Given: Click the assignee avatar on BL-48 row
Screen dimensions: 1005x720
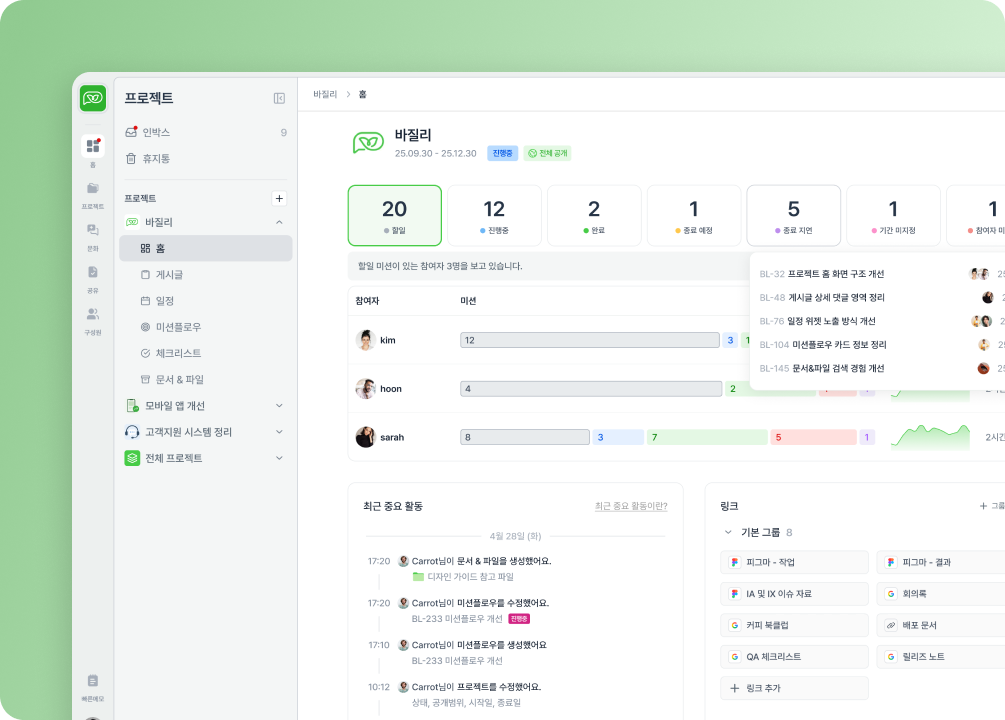Looking at the screenshot, I should (988, 297).
